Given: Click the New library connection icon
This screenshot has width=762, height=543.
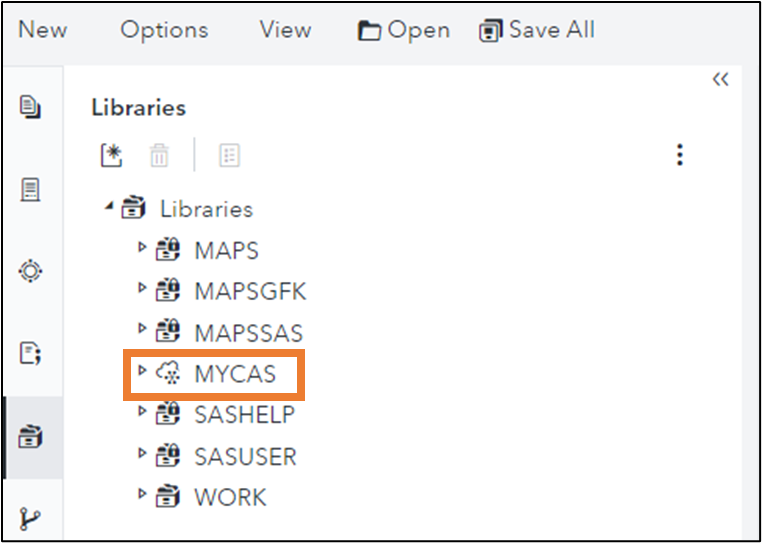Looking at the screenshot, I should 111,155.
